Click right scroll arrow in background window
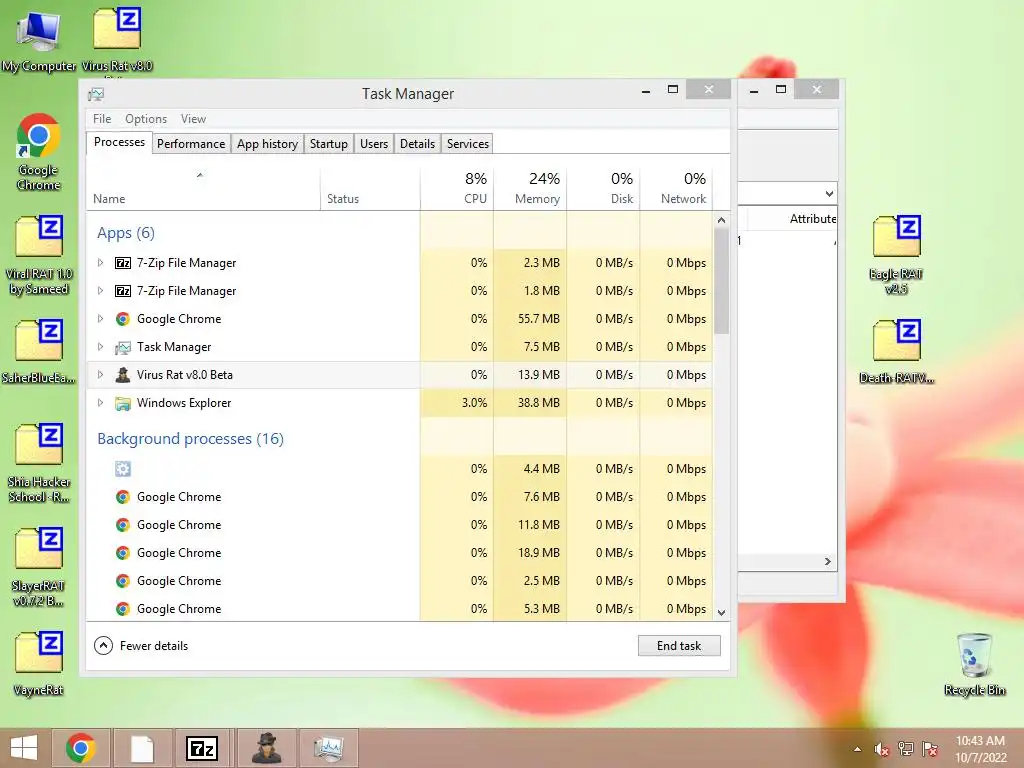 tap(828, 562)
